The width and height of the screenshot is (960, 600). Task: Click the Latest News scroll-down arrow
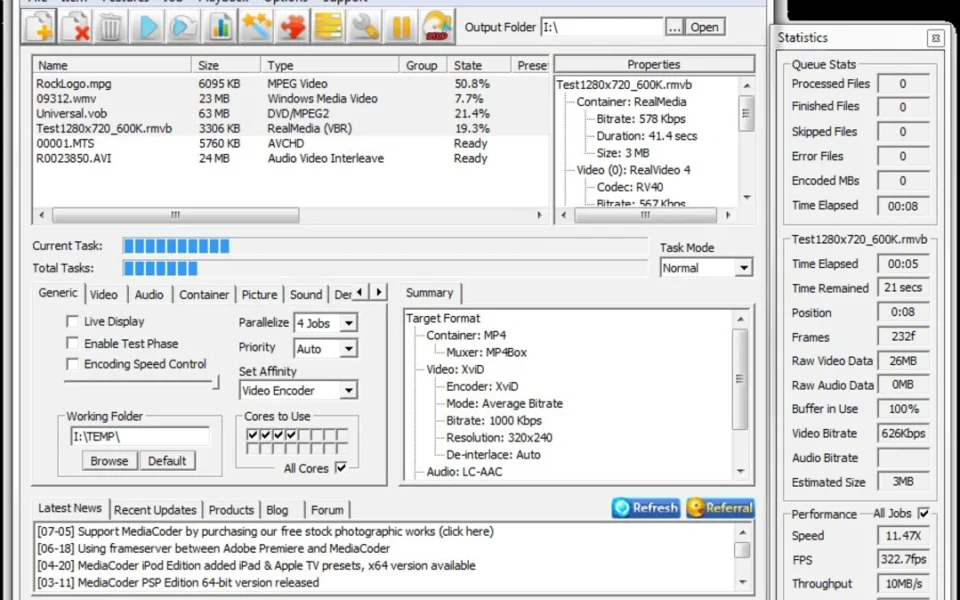(x=743, y=582)
